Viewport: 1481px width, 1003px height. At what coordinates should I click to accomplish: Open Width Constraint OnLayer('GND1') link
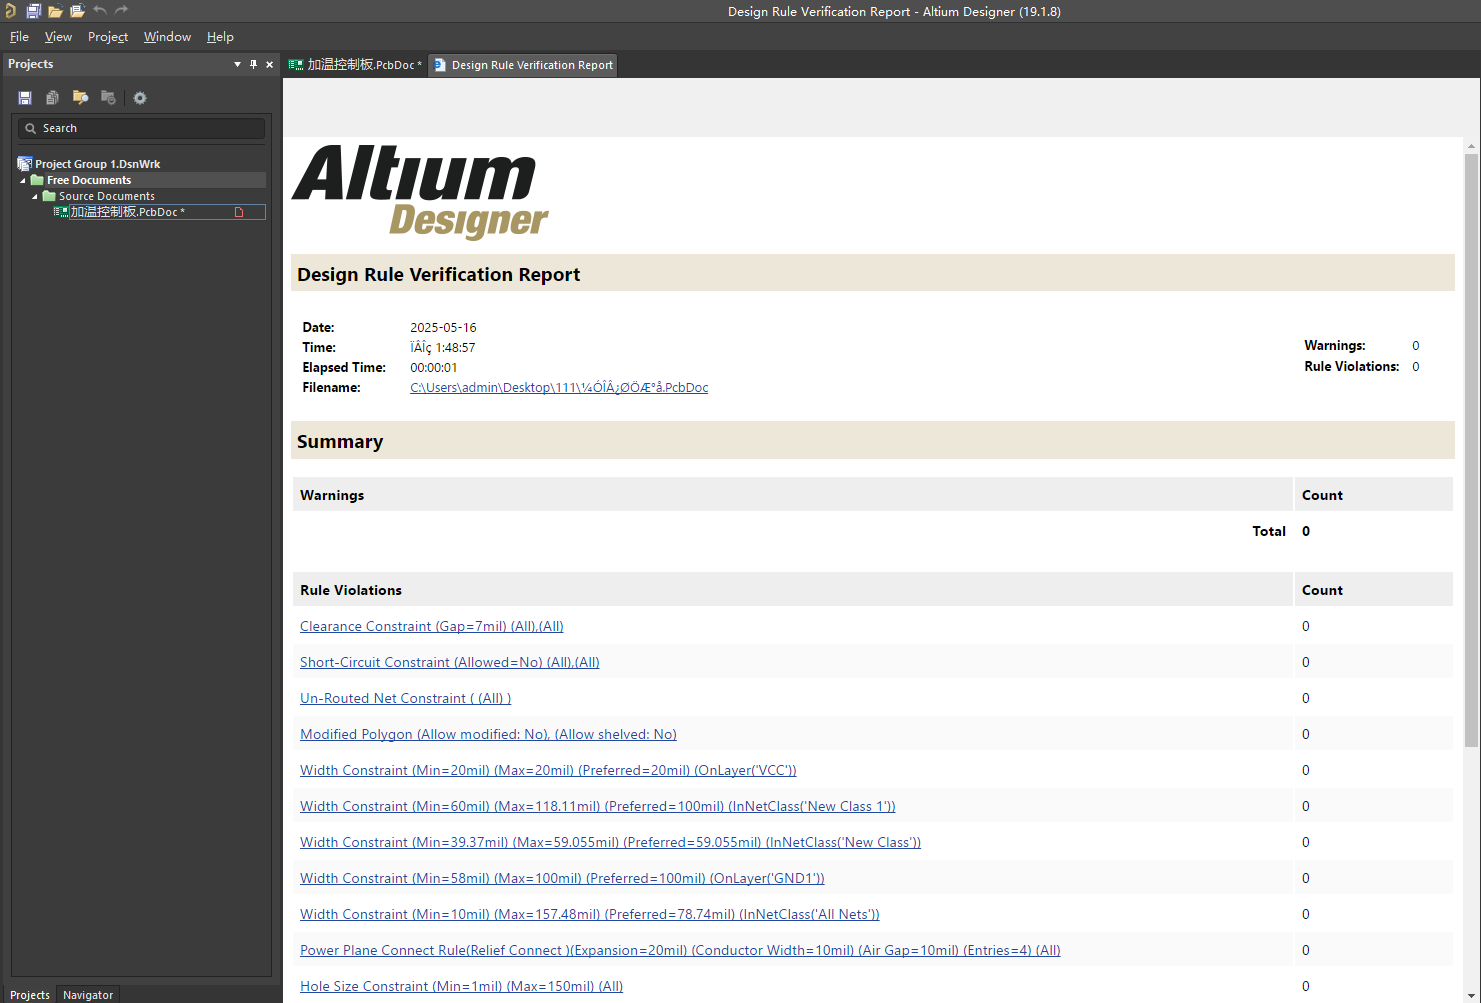[562, 879]
